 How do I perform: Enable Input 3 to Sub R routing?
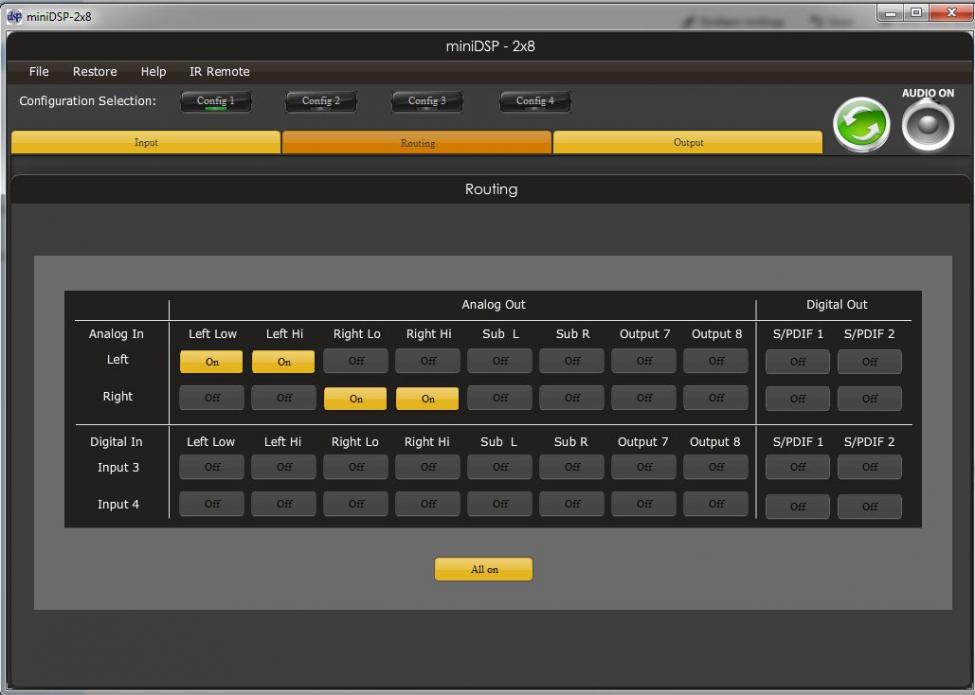(572, 467)
